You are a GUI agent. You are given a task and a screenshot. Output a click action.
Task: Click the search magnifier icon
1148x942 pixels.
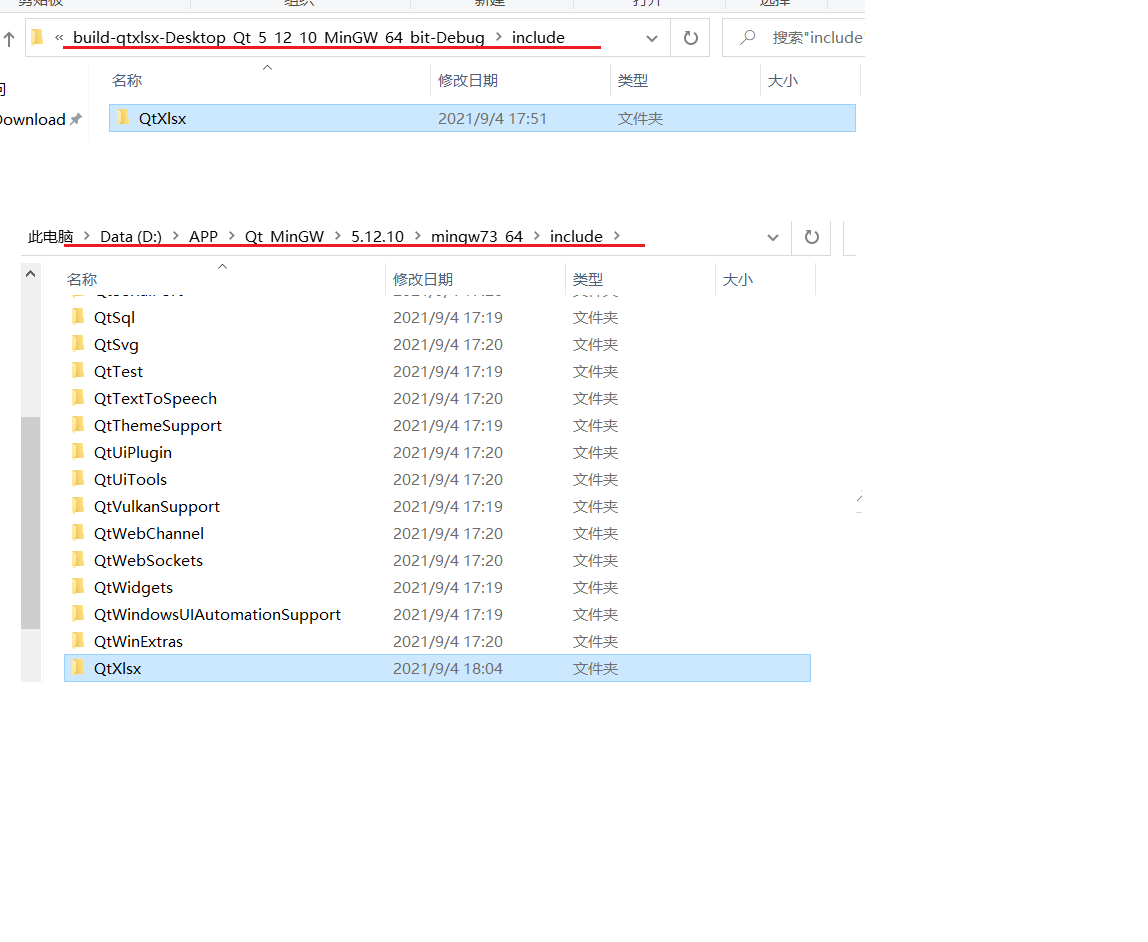point(748,37)
